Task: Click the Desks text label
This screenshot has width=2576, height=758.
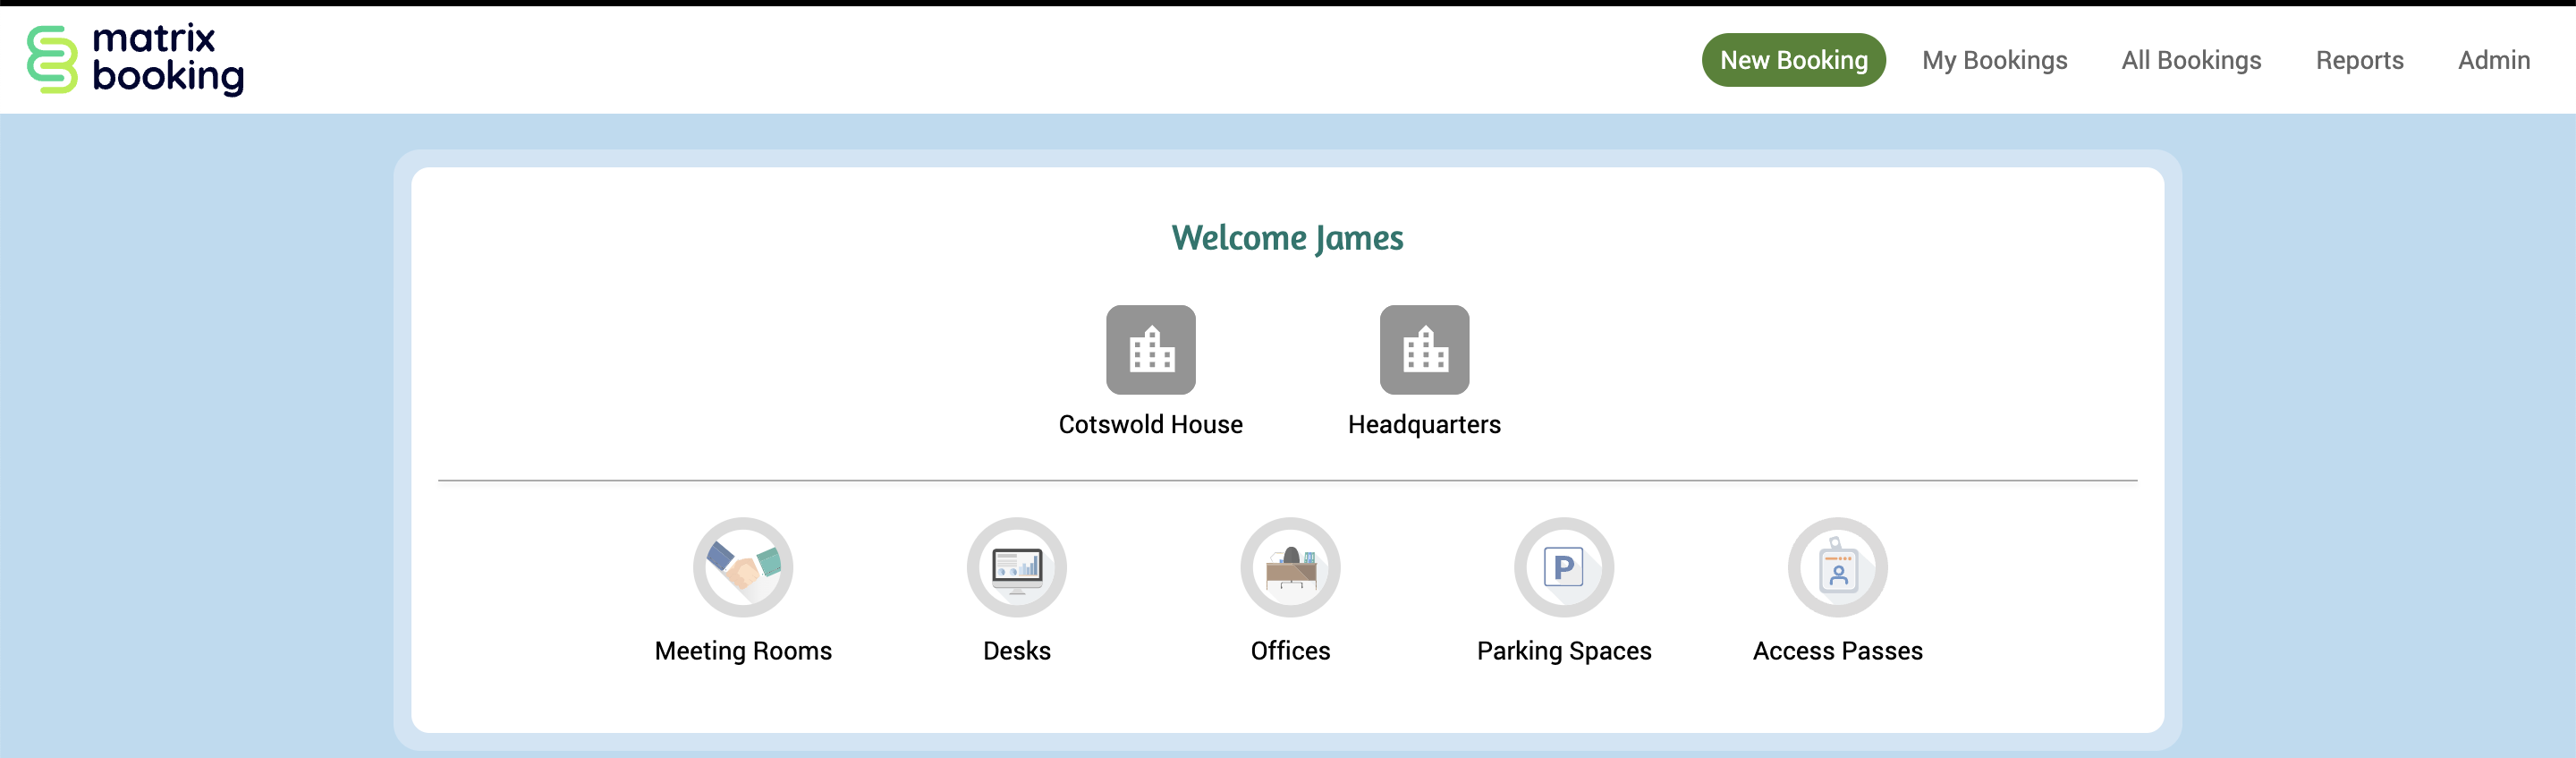Action: (1016, 651)
